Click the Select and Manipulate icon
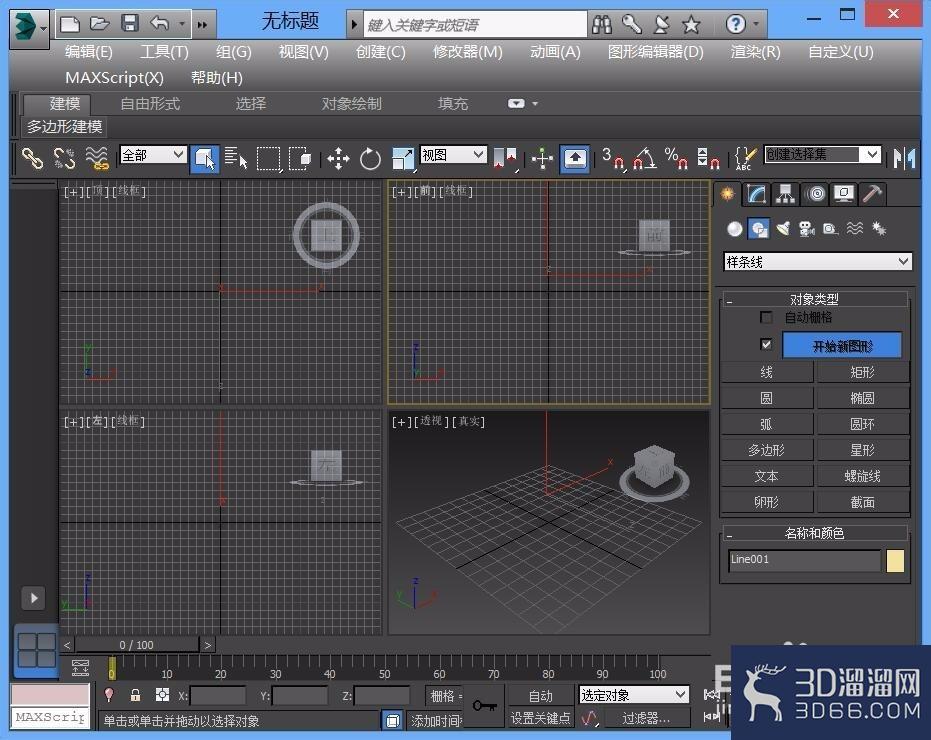The height and width of the screenshot is (740, 931). coord(542,159)
